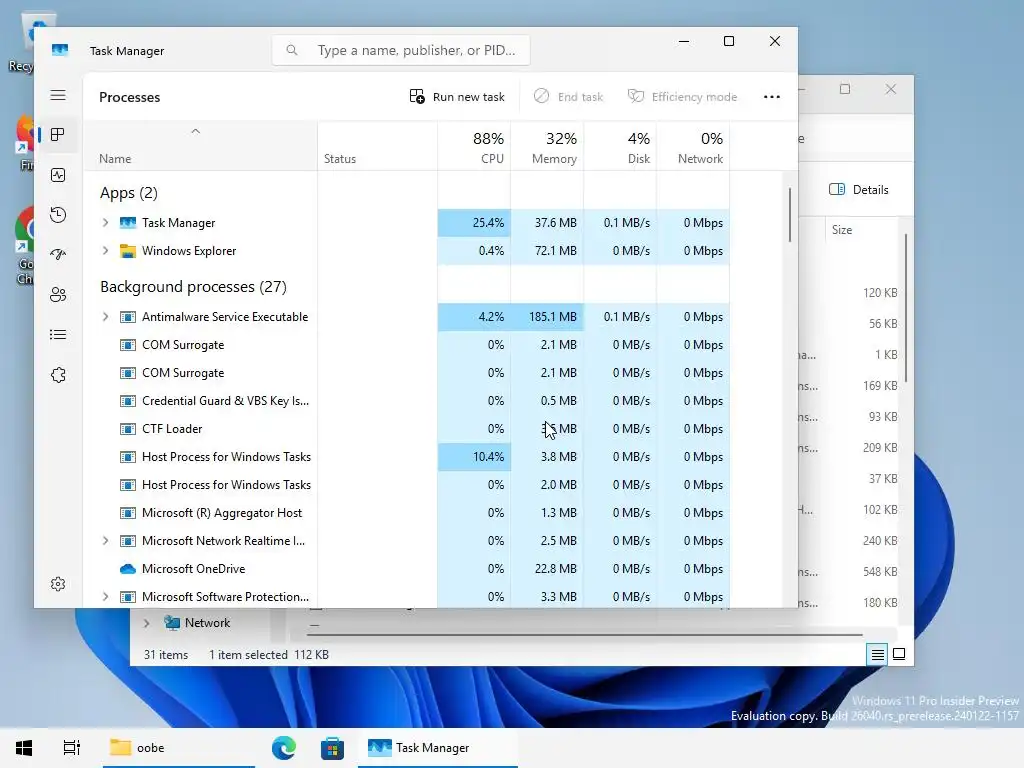Click the Run new task icon
Viewport: 1024px width, 768px height.
point(417,97)
